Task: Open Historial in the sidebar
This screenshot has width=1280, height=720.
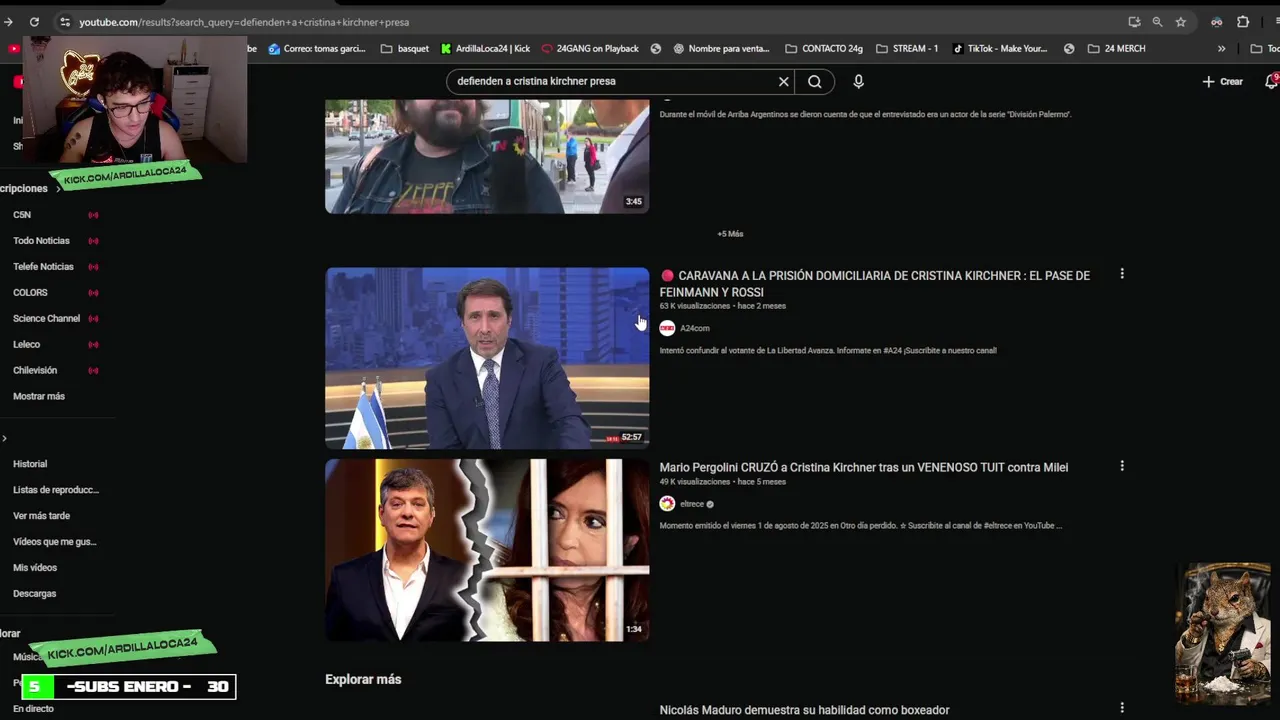Action: 30,464
